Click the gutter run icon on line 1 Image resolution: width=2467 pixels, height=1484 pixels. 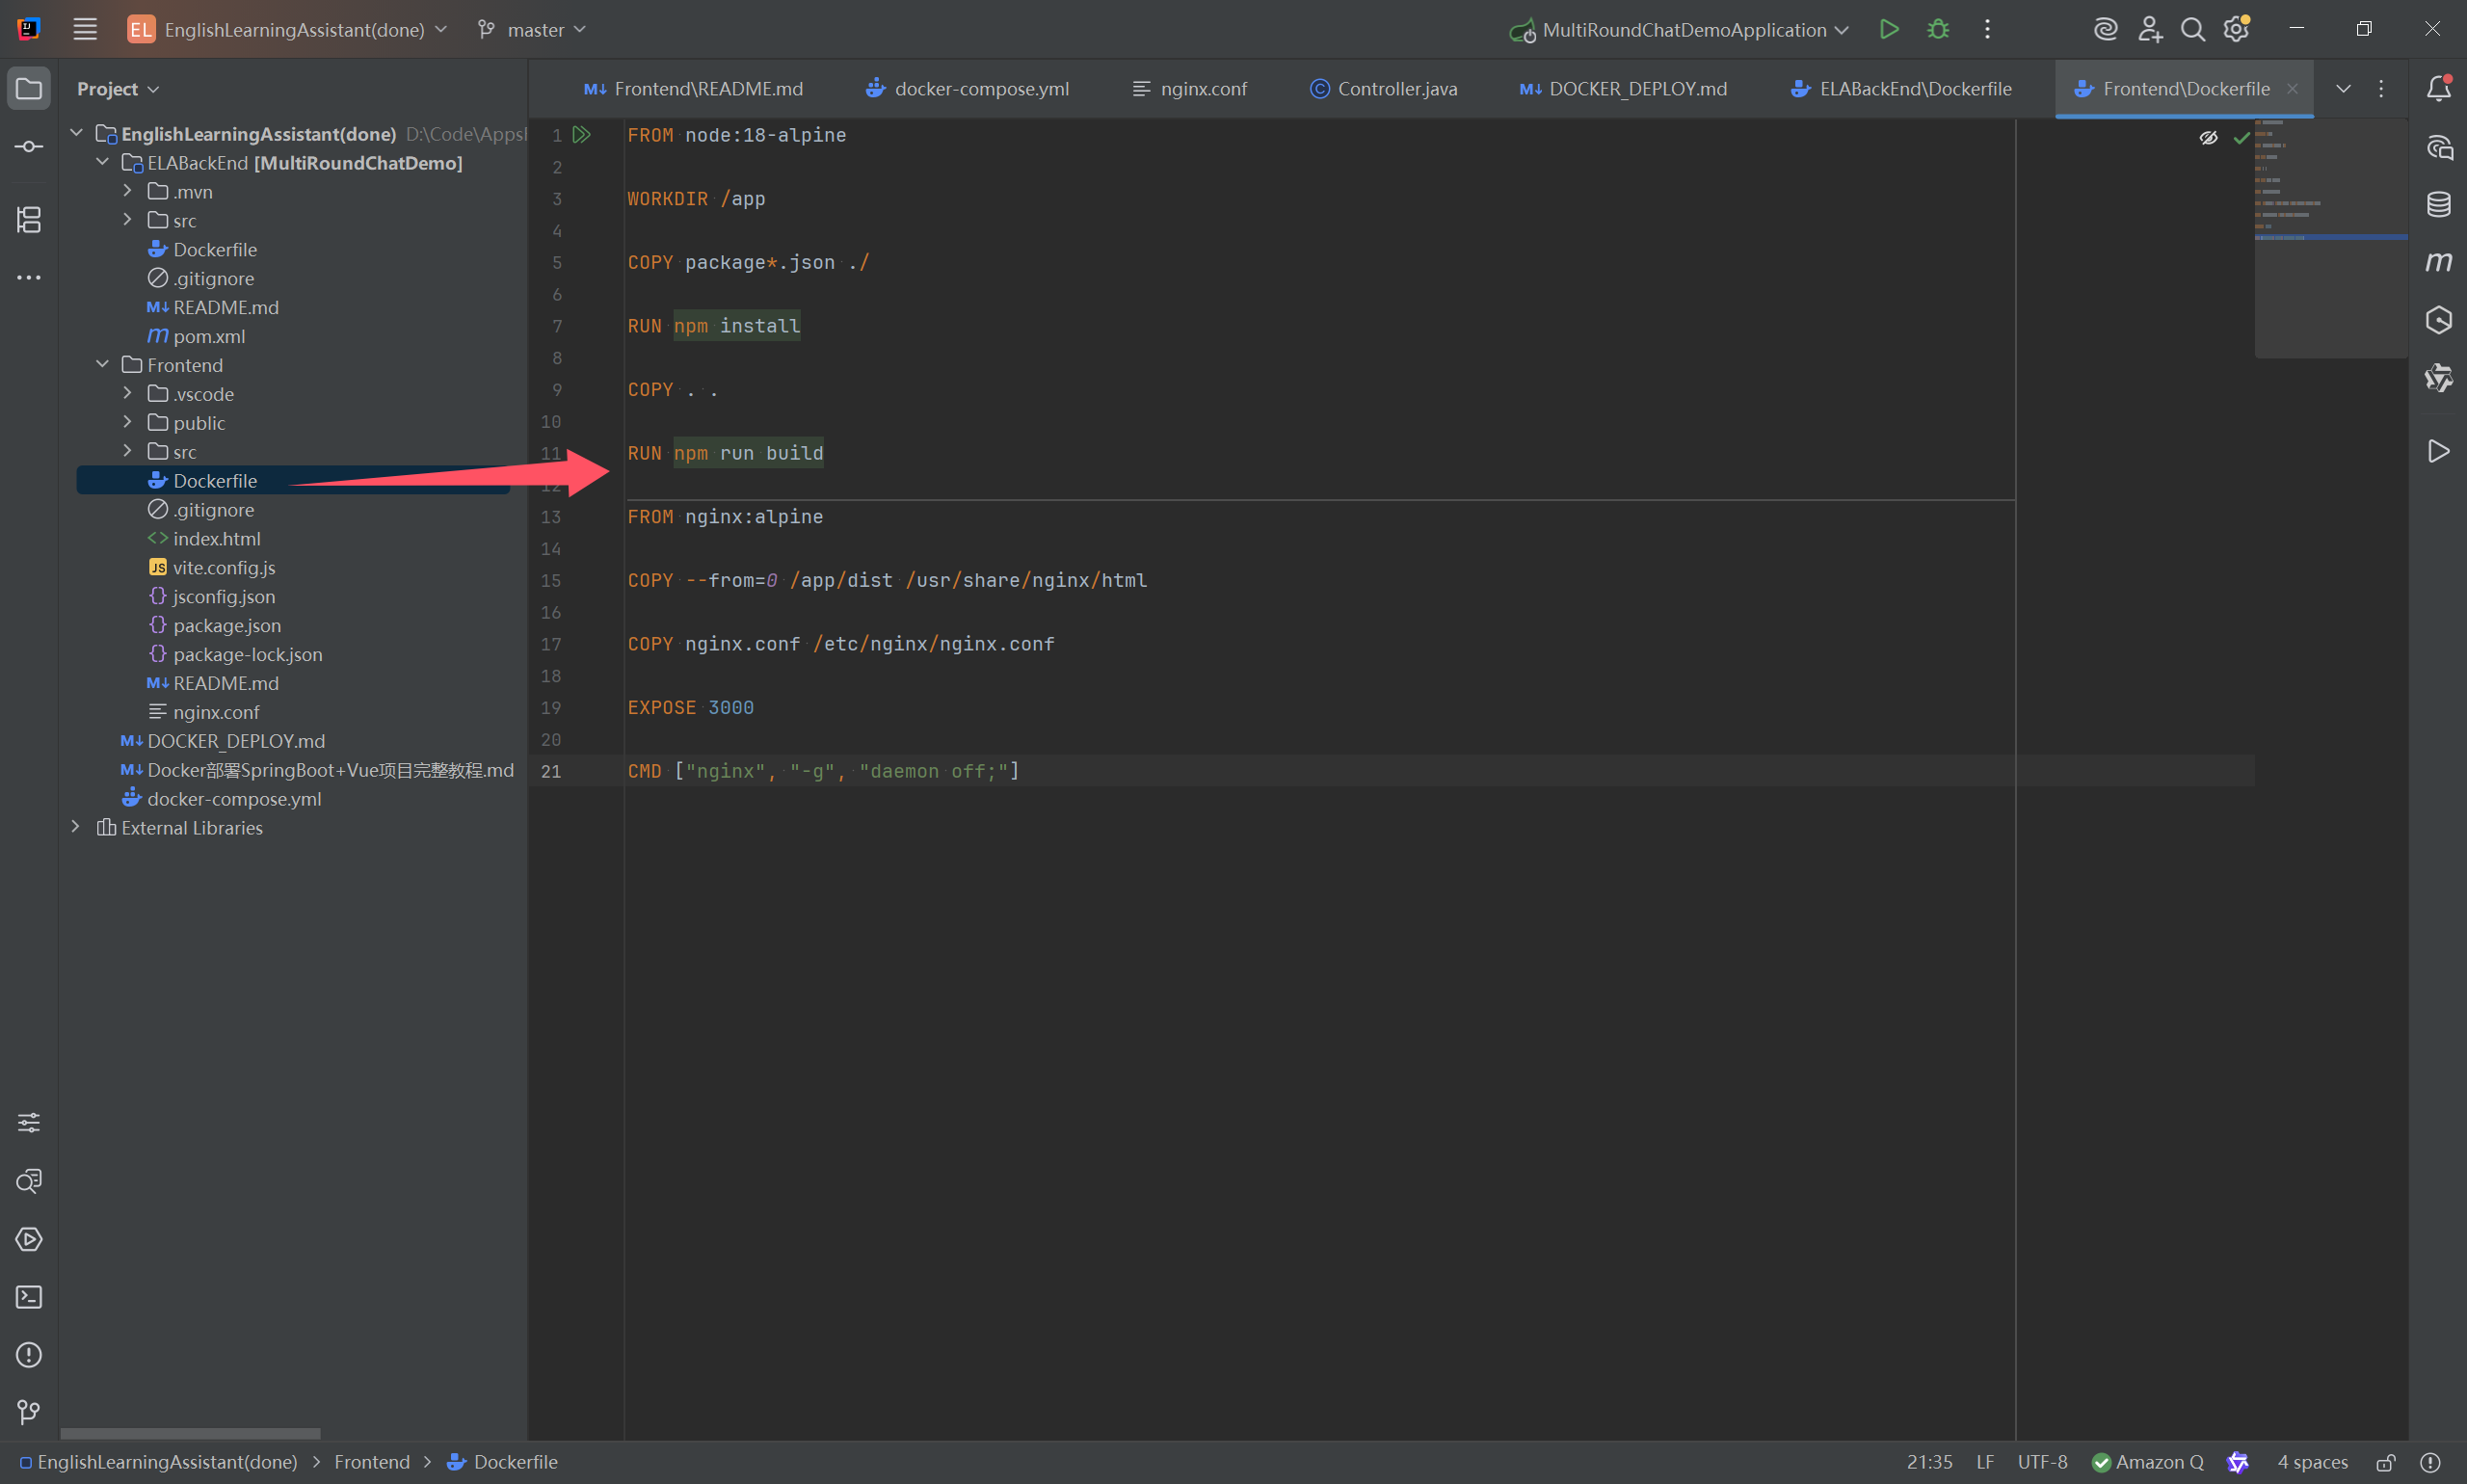point(581,134)
